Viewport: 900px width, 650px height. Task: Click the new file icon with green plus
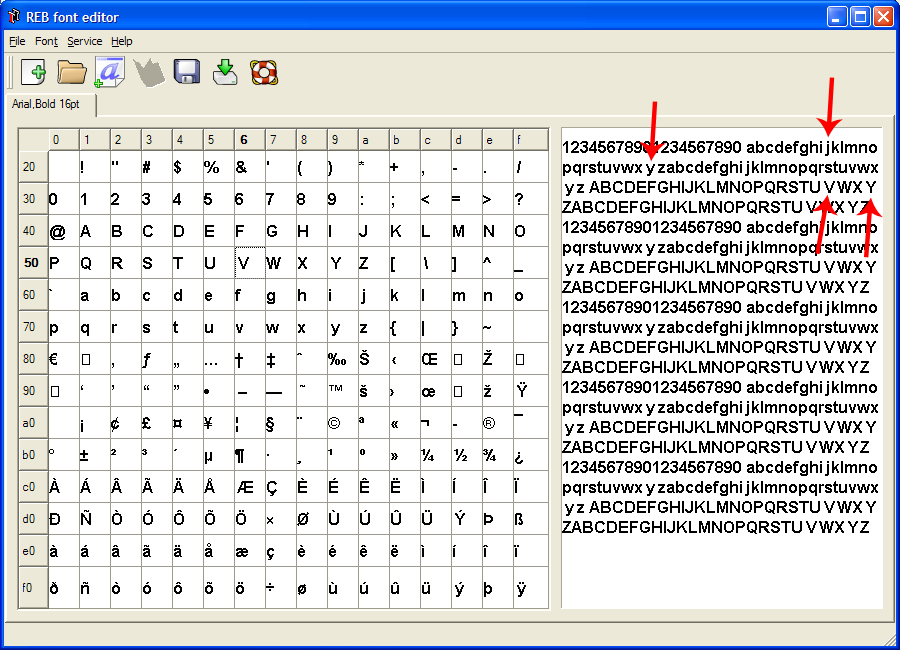point(33,72)
